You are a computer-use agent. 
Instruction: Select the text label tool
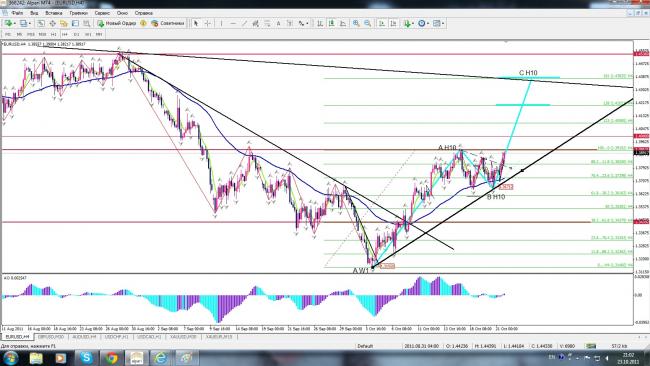tap(278, 24)
